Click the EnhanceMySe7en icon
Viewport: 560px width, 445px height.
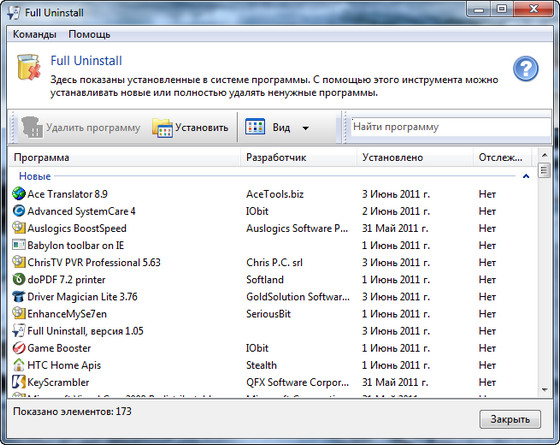tap(19, 313)
